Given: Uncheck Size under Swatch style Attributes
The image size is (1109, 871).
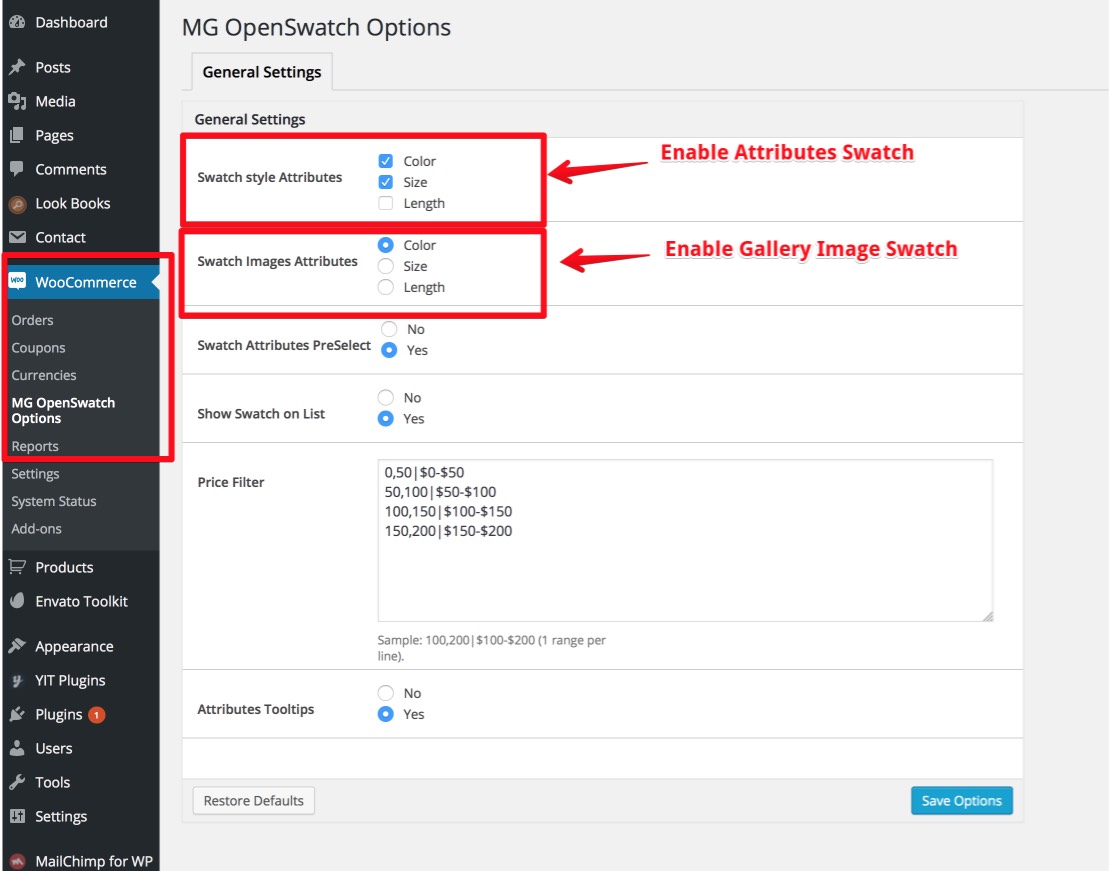Looking at the screenshot, I should pos(385,182).
